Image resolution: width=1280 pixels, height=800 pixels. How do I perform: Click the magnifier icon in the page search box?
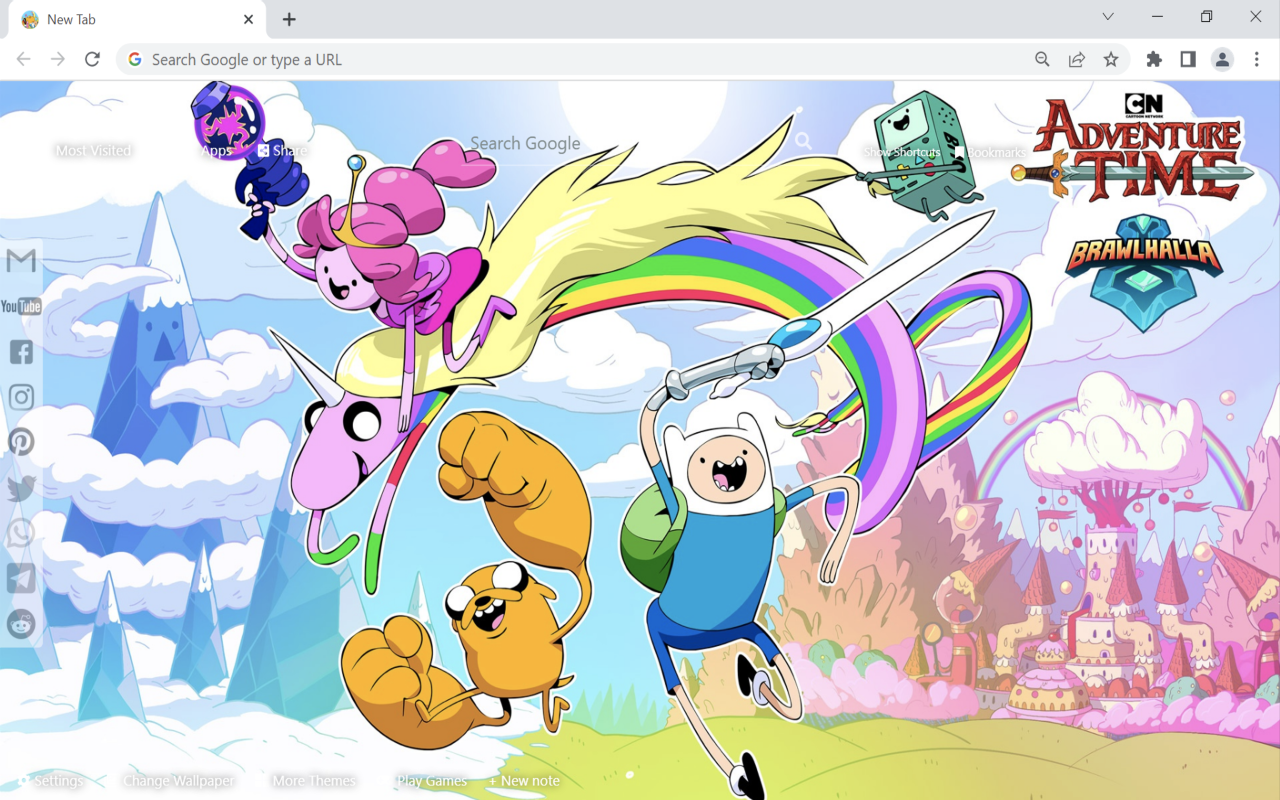(x=803, y=142)
